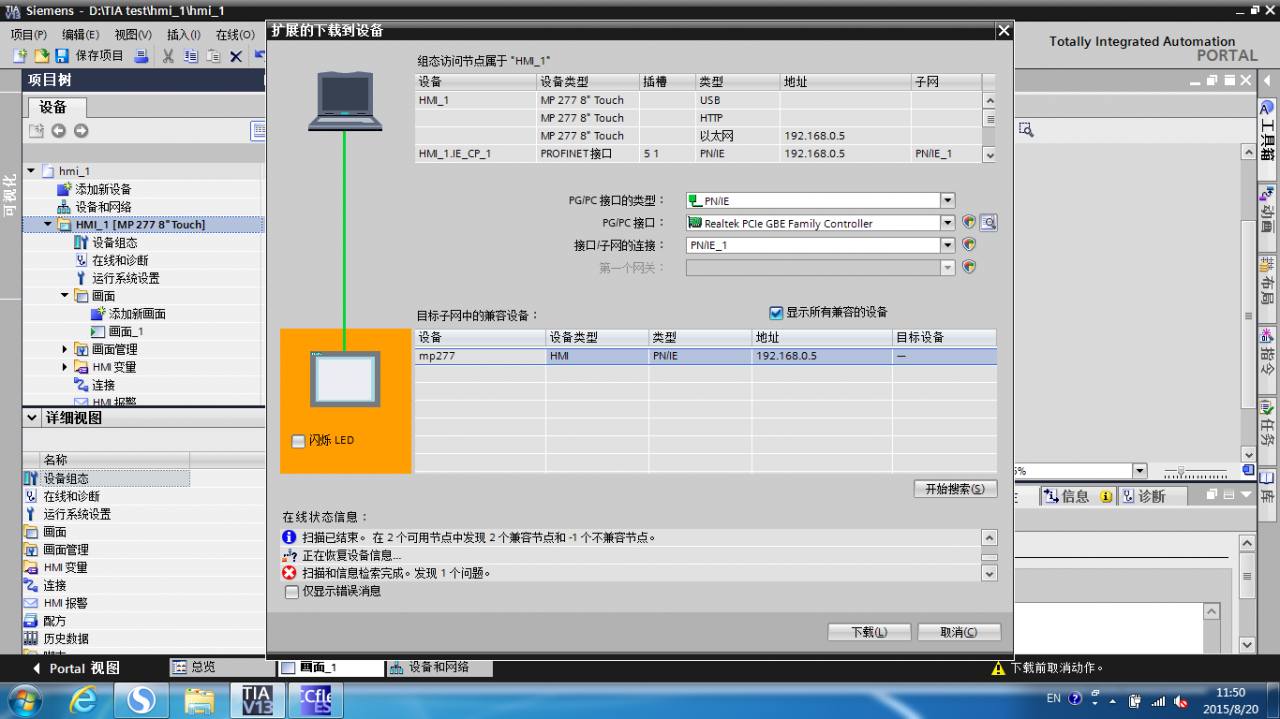The height and width of the screenshot is (719, 1280).
Task: Open the PG/PC interface type dropdown
Action: tap(948, 201)
